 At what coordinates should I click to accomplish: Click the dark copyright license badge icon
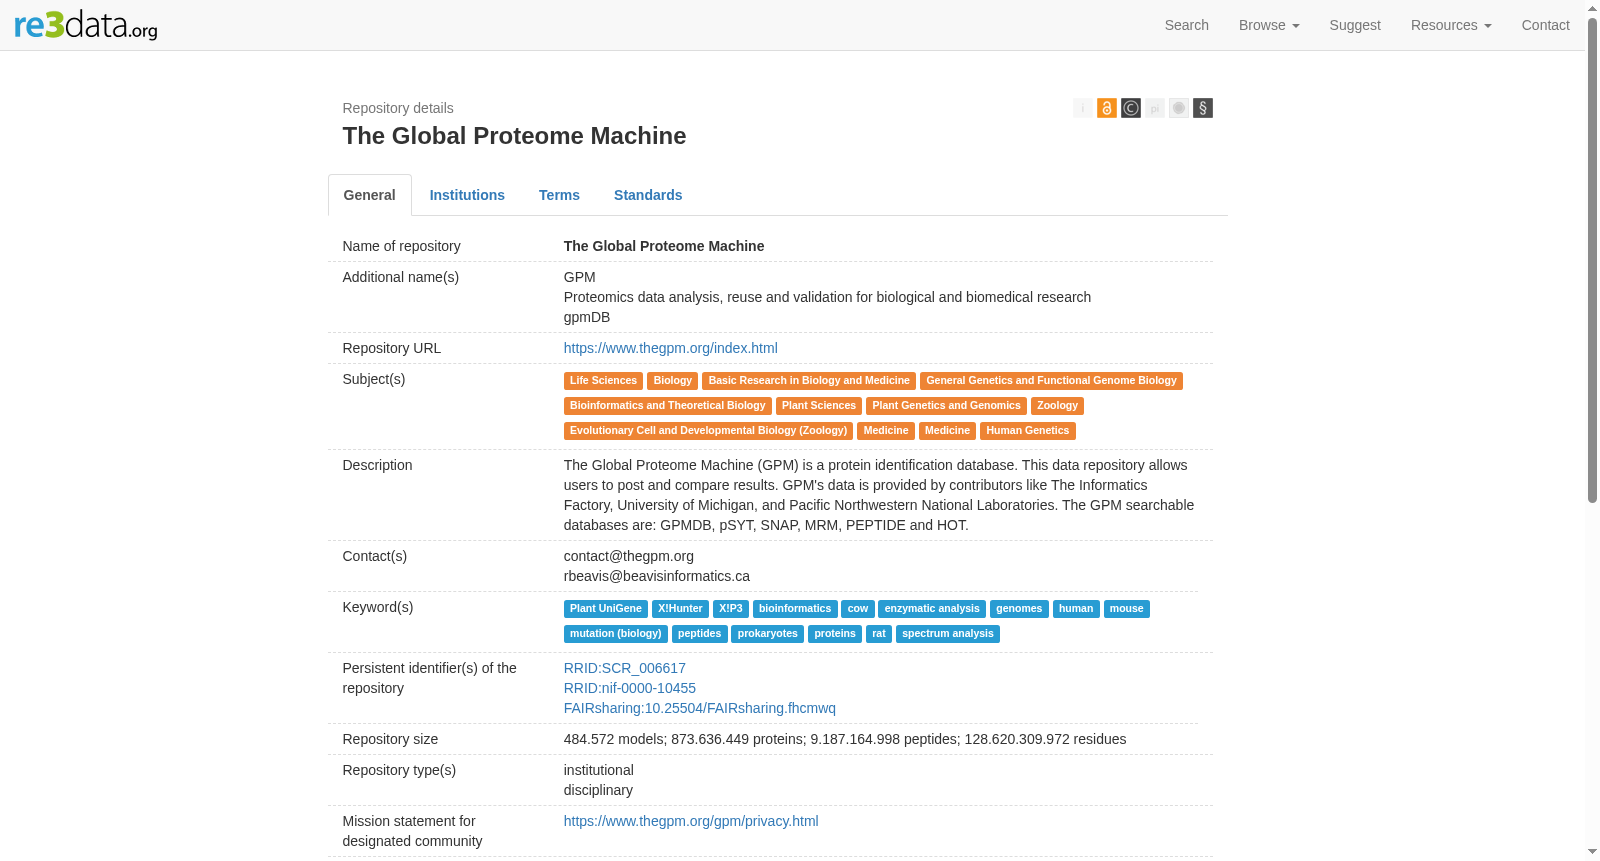pyautogui.click(x=1130, y=108)
